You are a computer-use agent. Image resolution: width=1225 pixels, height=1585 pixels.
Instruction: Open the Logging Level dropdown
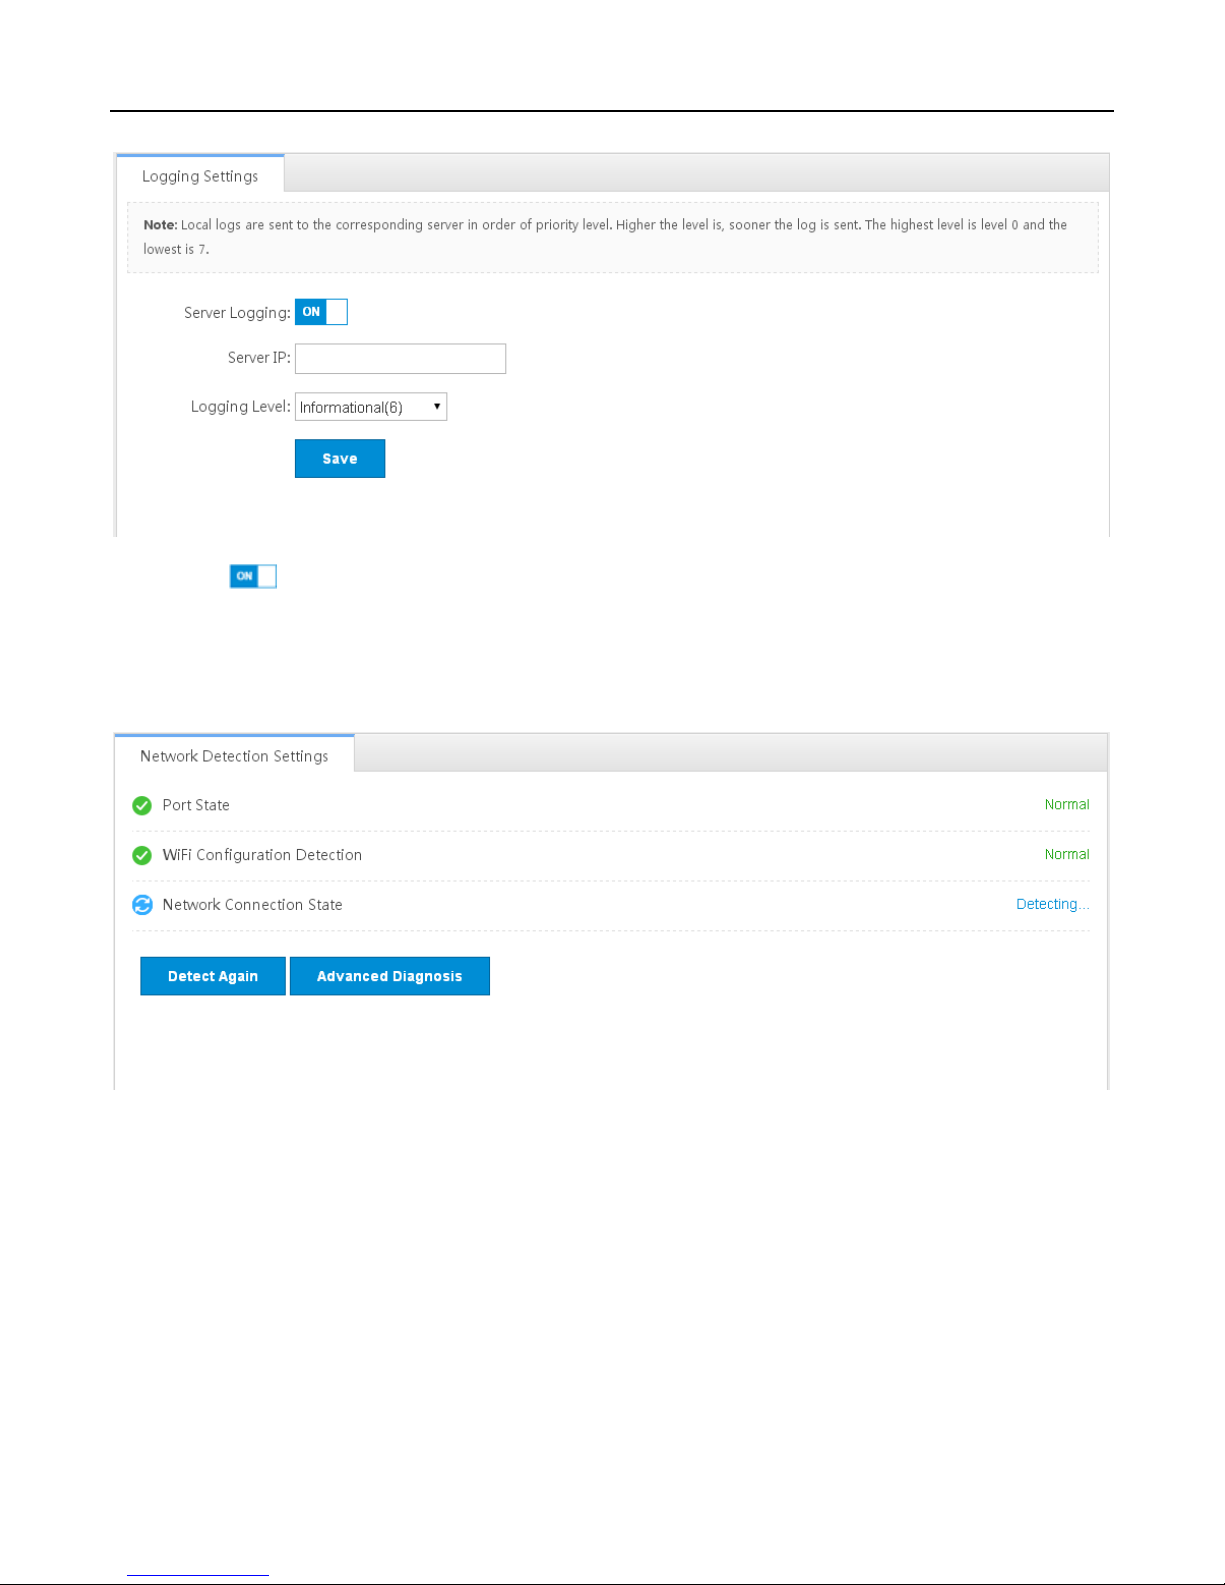(371, 407)
